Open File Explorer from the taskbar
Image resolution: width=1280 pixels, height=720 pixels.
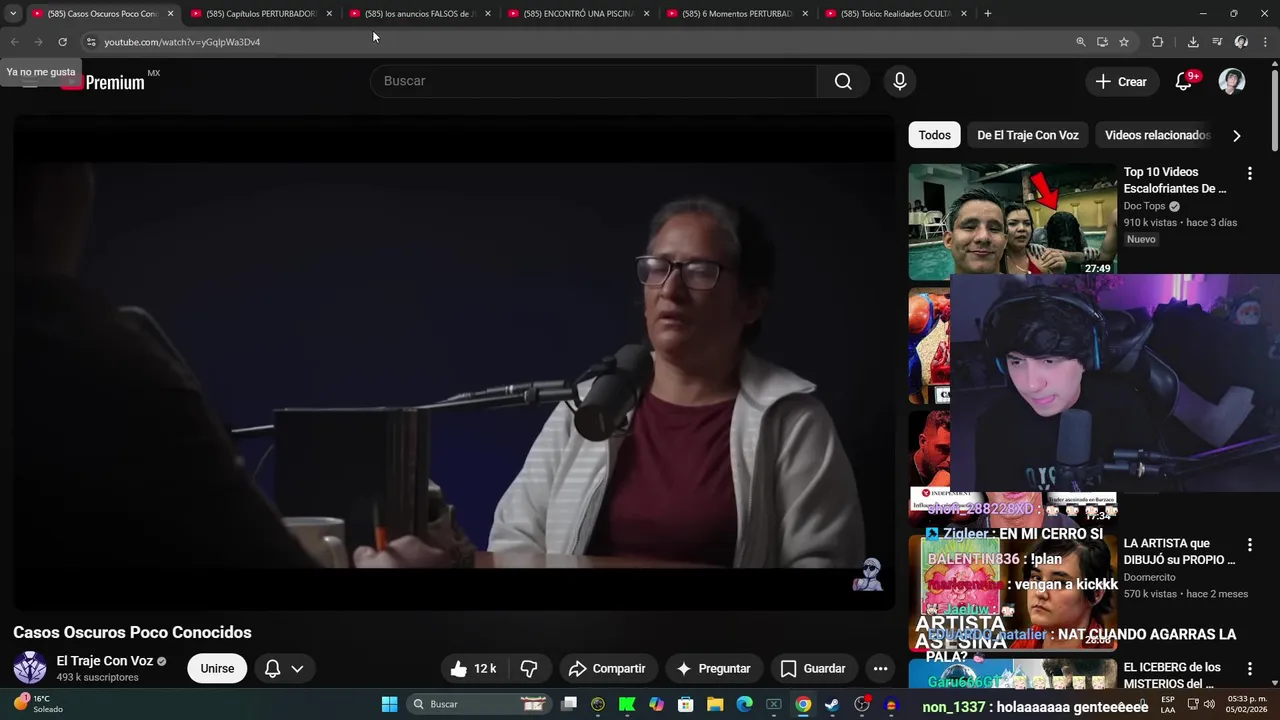coord(715,704)
